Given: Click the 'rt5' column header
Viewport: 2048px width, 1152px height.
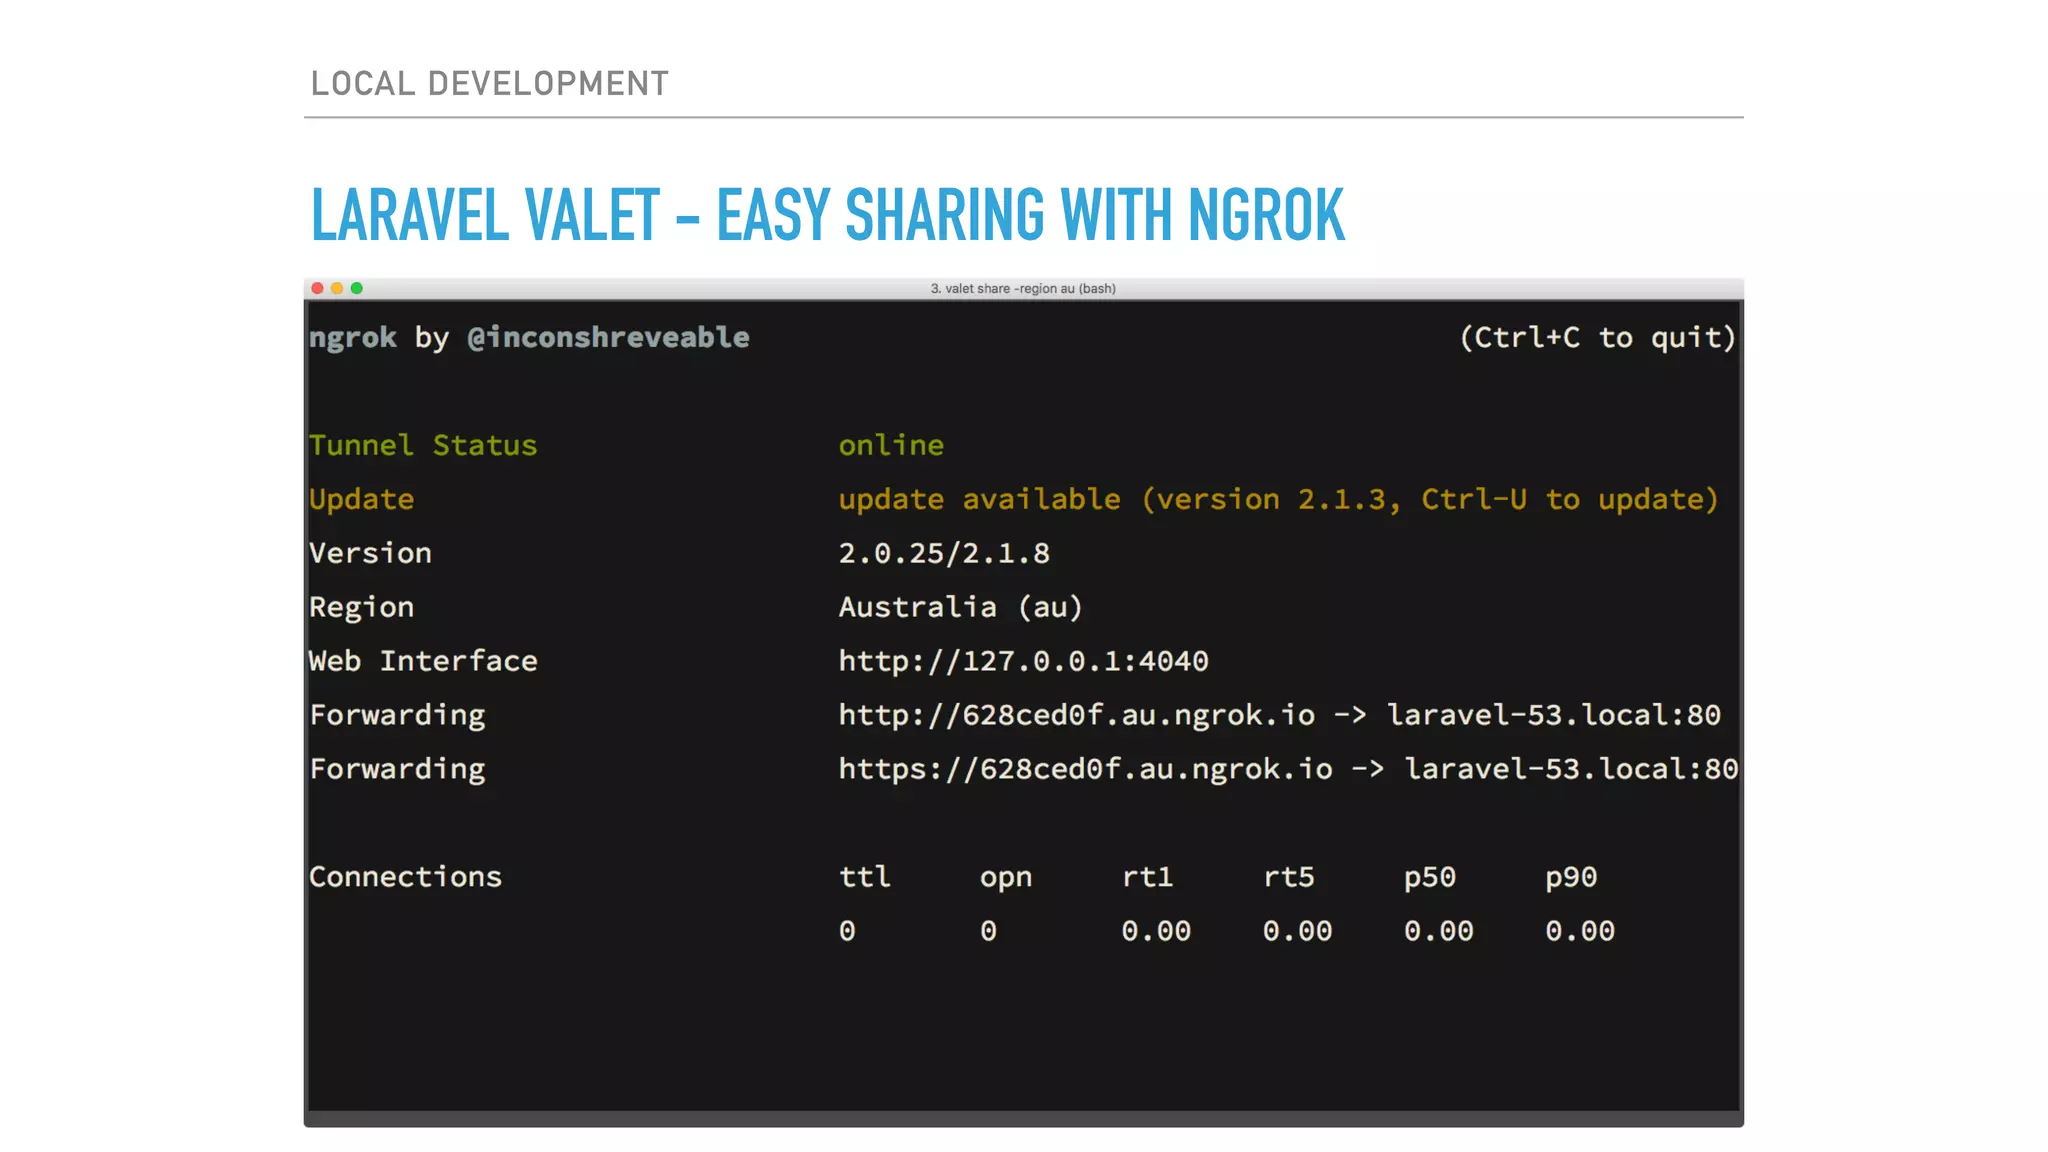Looking at the screenshot, I should 1289,877.
